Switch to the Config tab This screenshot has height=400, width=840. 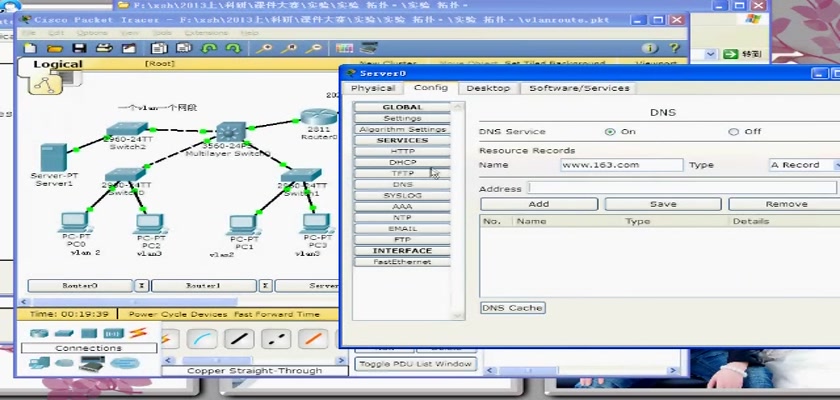pyautogui.click(x=431, y=88)
